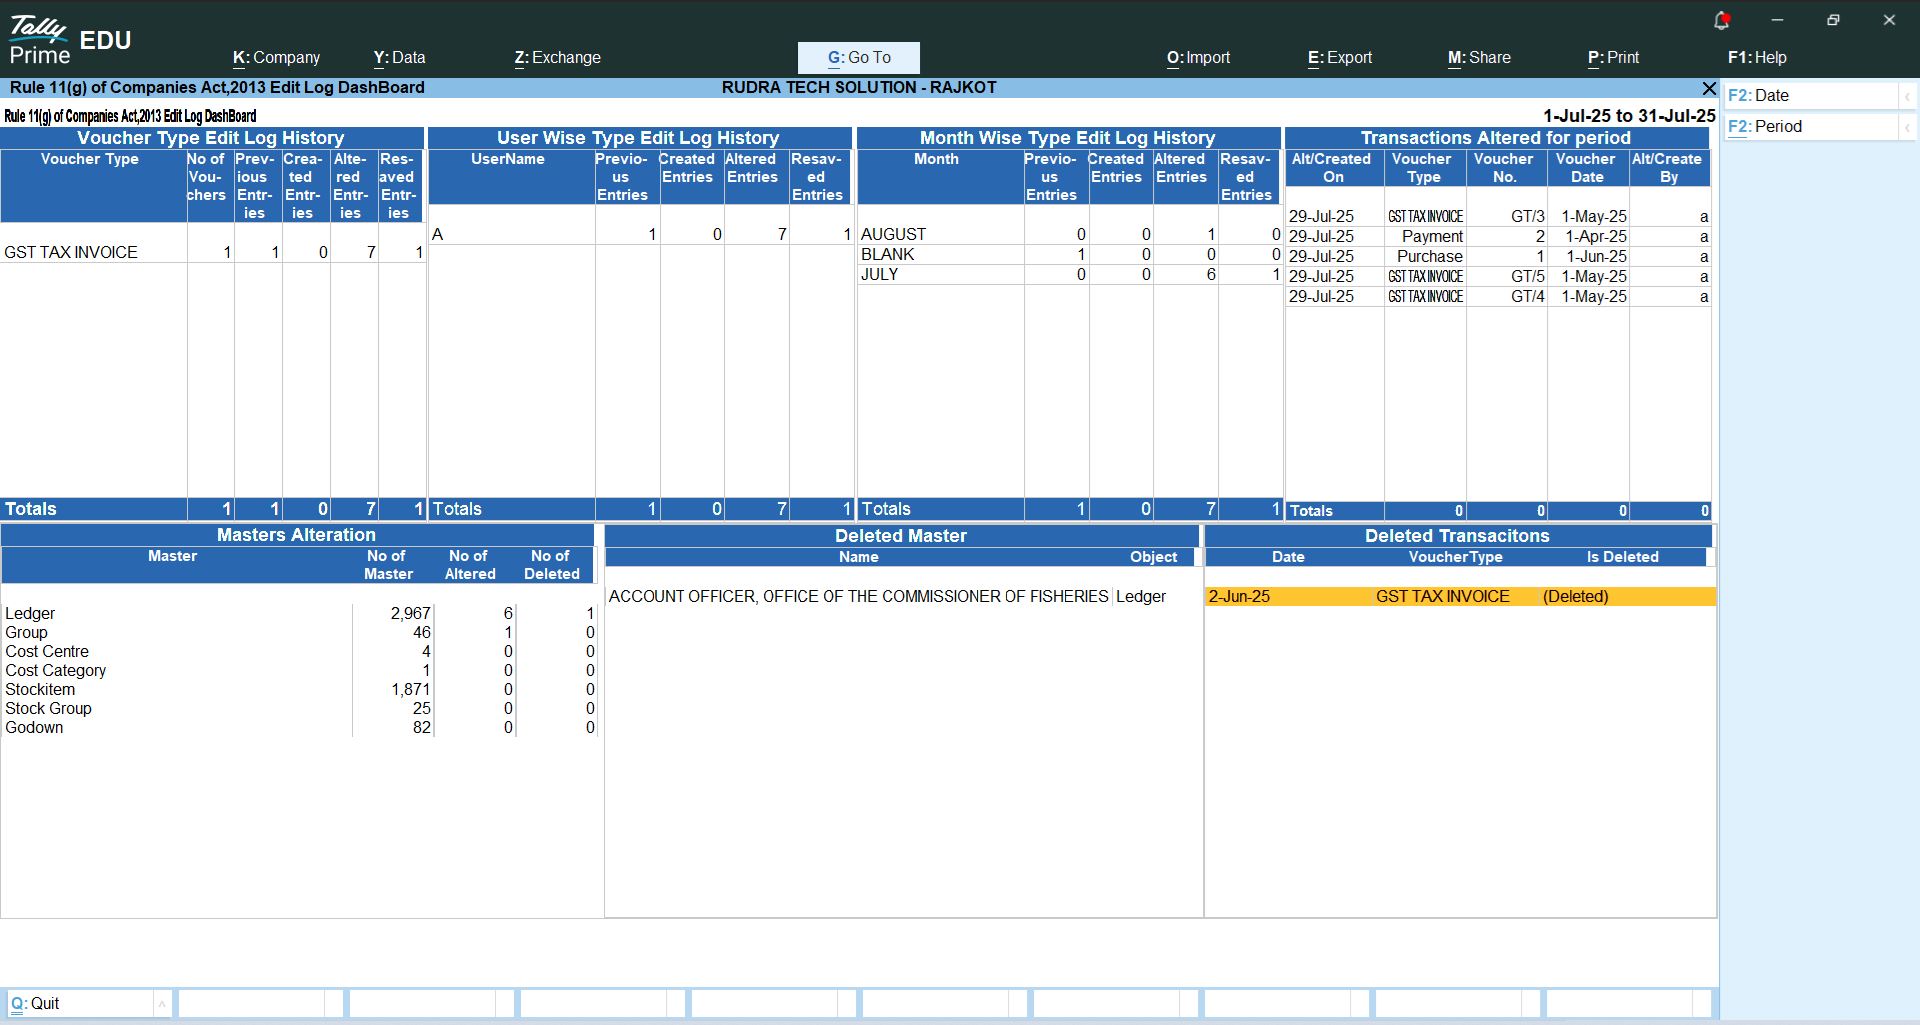
Task: Expand the F2 Period side chevron
Action: click(x=1907, y=127)
